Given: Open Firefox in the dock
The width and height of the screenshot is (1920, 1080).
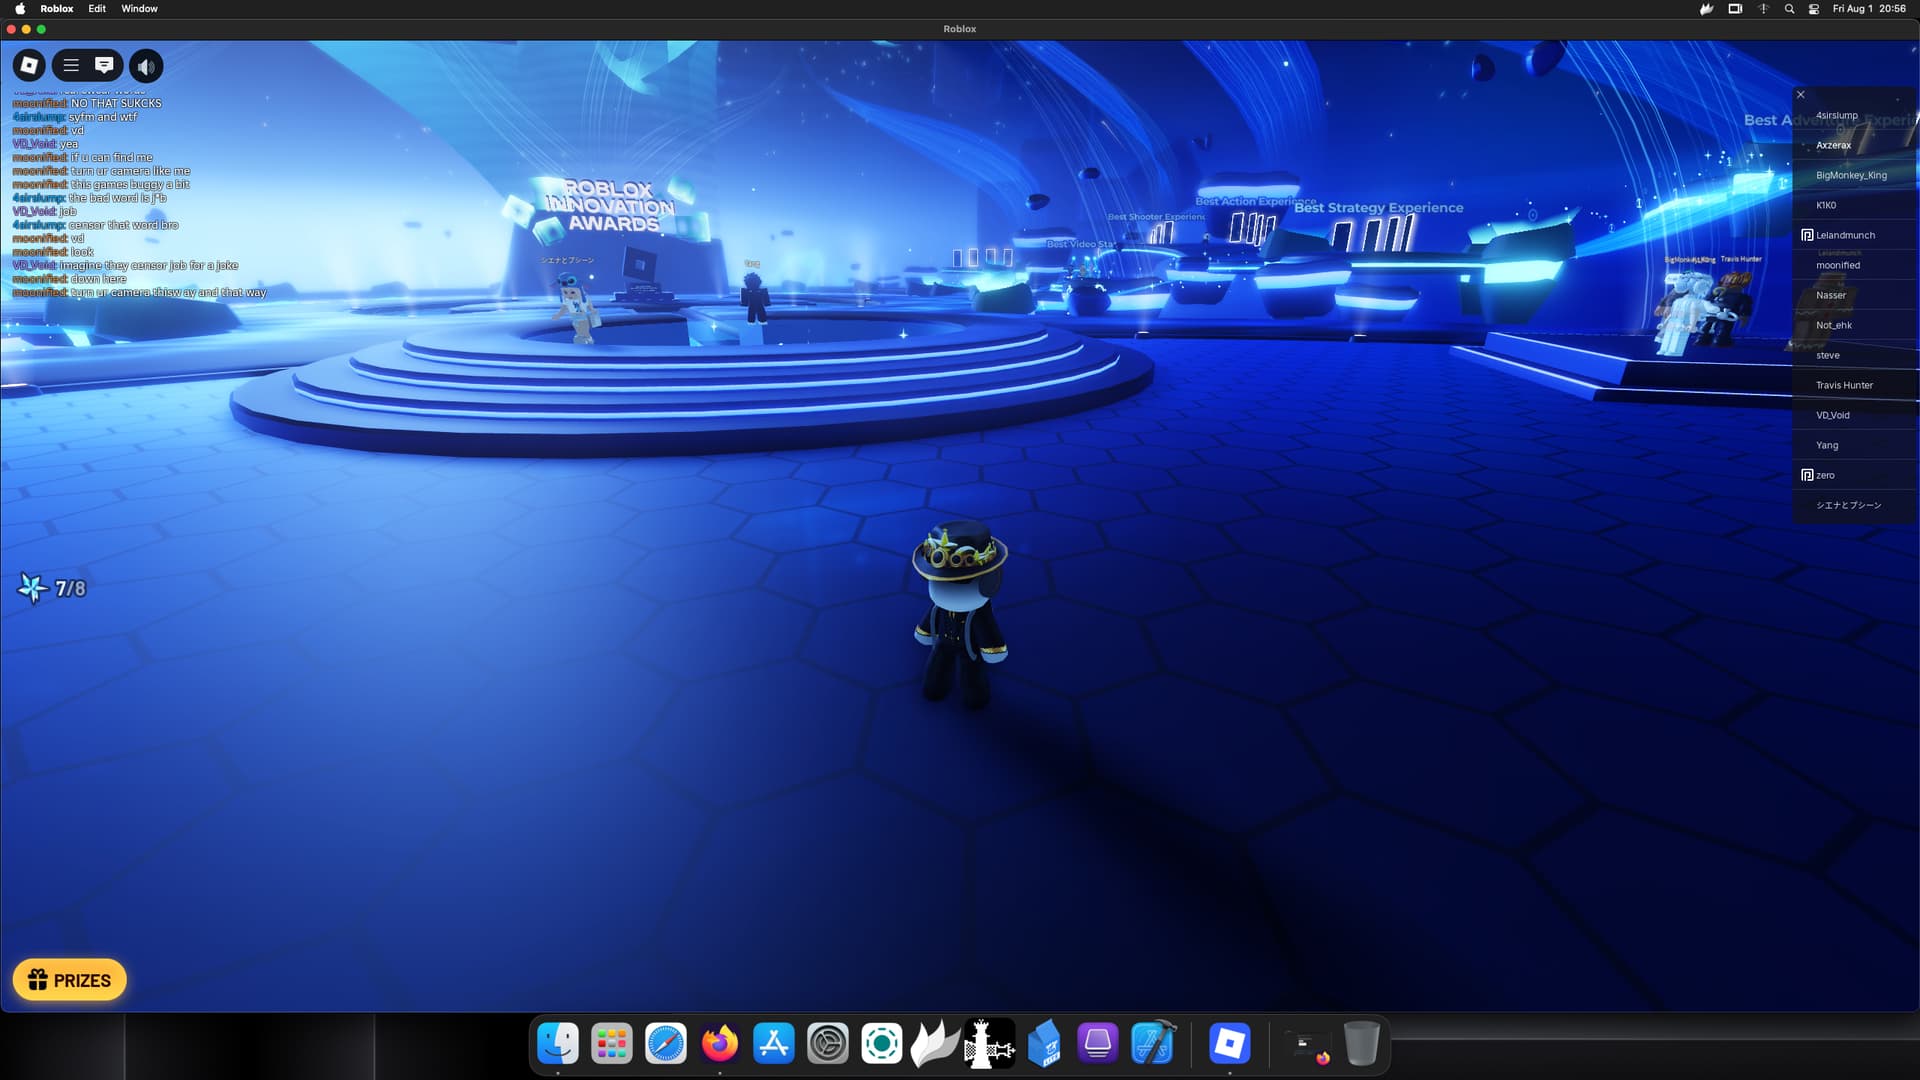Looking at the screenshot, I should [x=720, y=1044].
